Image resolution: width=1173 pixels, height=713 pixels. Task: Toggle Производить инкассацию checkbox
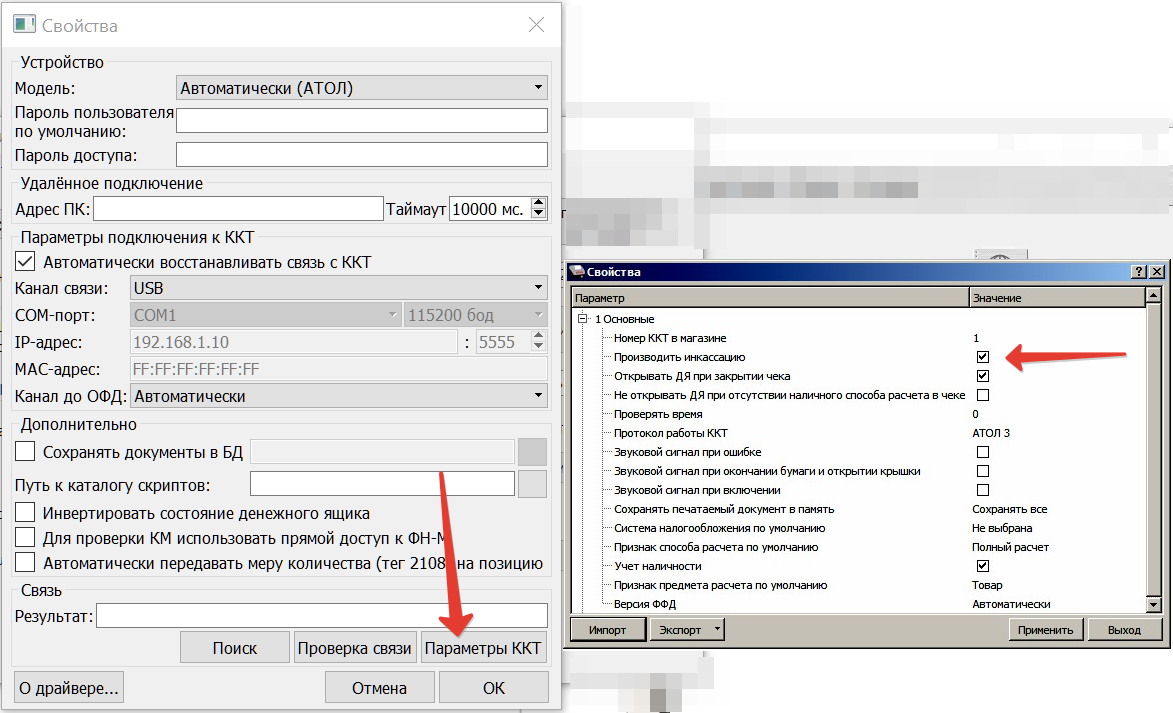tap(983, 357)
